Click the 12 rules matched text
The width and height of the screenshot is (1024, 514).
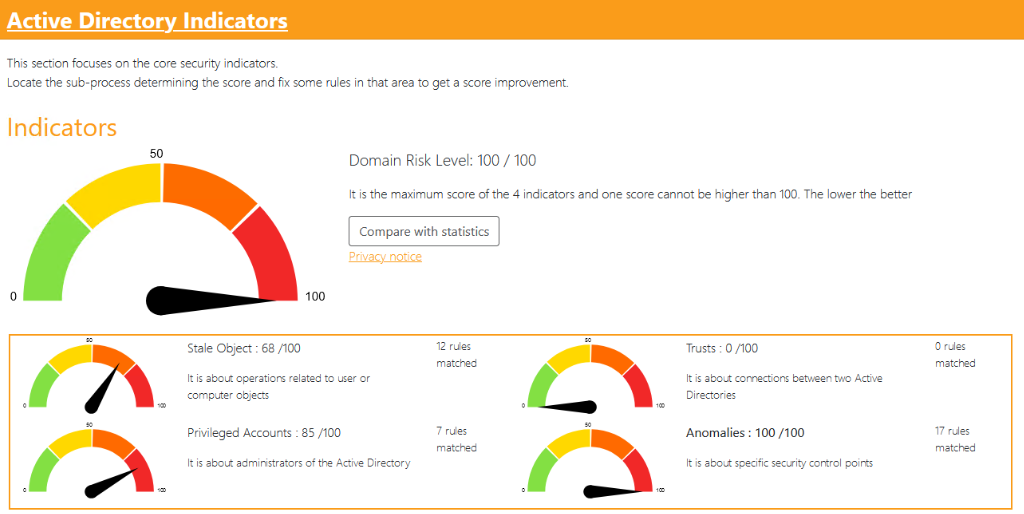[x=456, y=355]
